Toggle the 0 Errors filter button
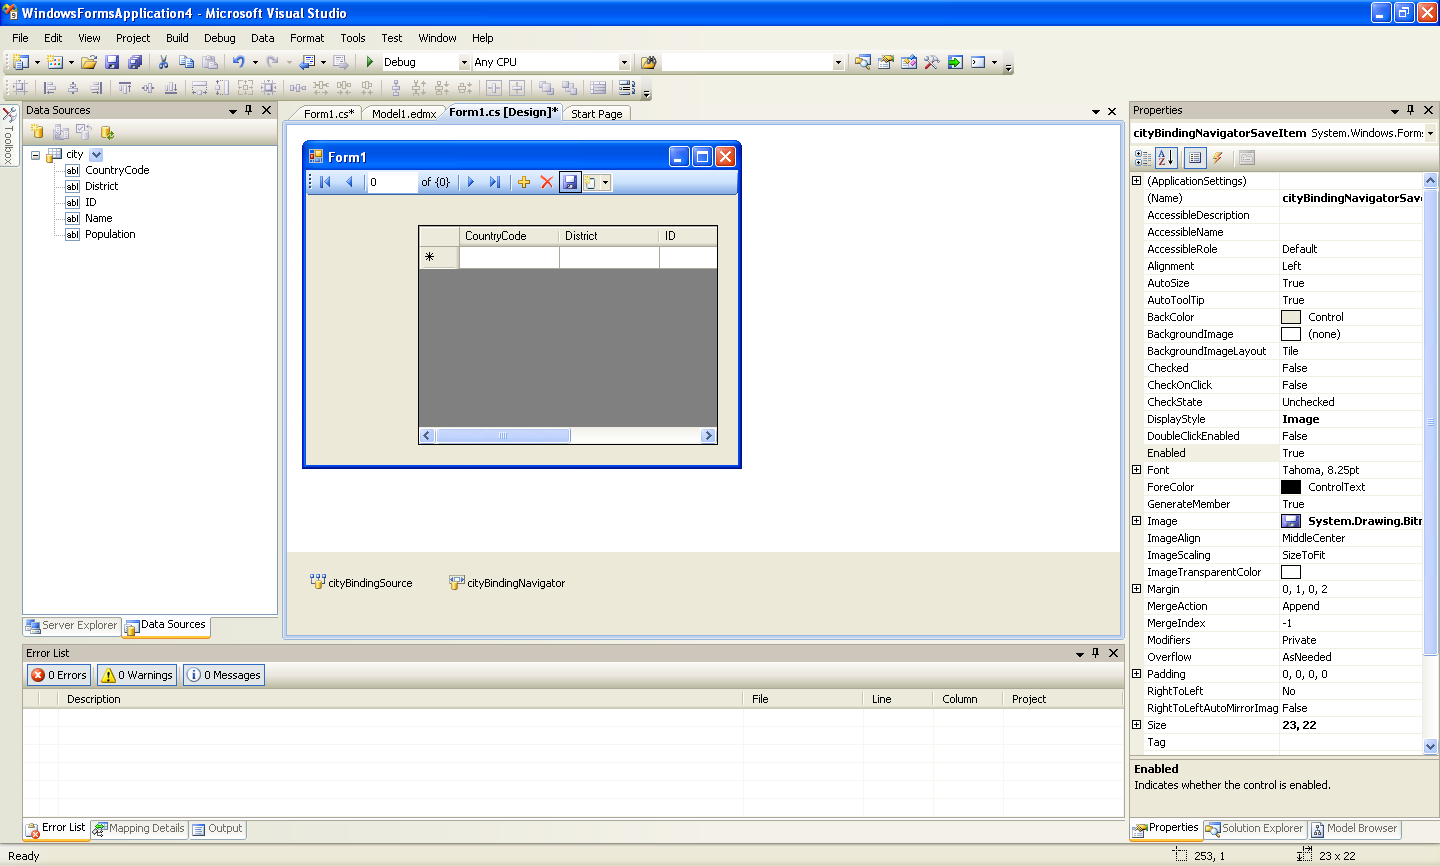Screen dimensions: 1440x866 tap(59, 675)
